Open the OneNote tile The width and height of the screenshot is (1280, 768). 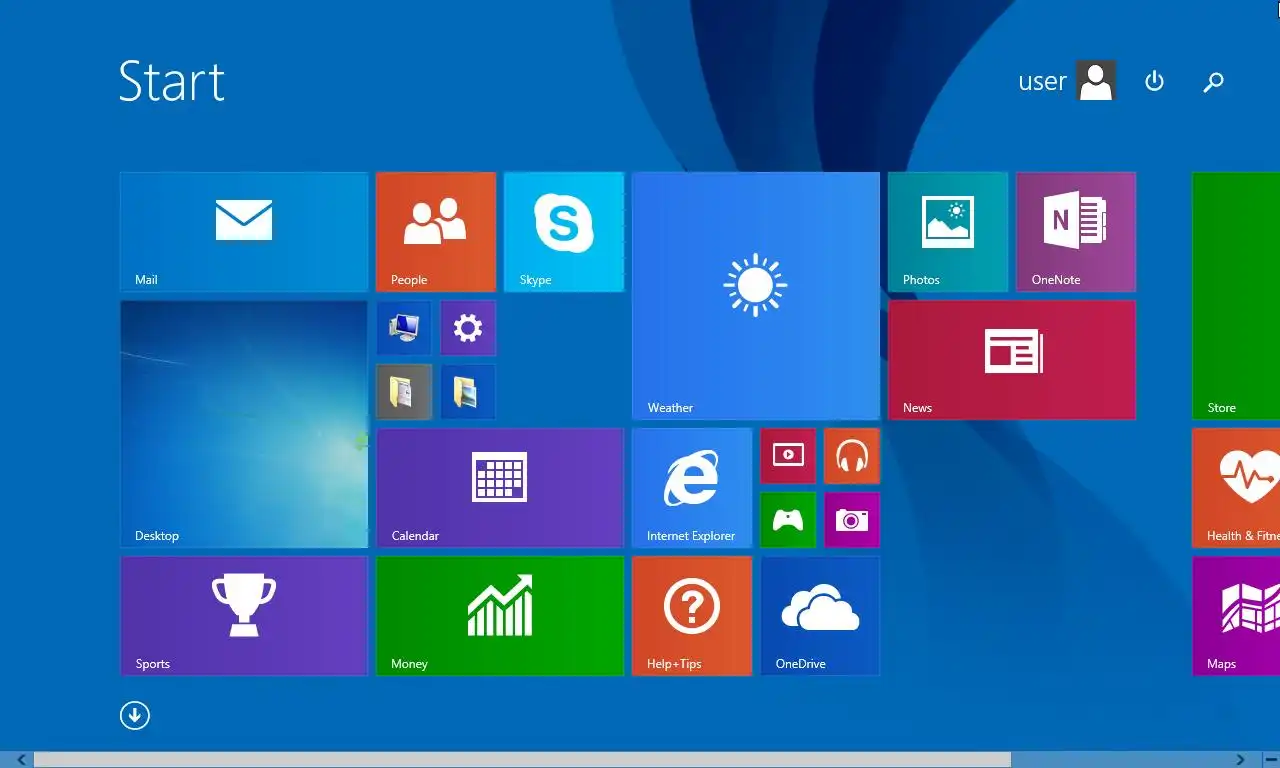coord(1076,232)
